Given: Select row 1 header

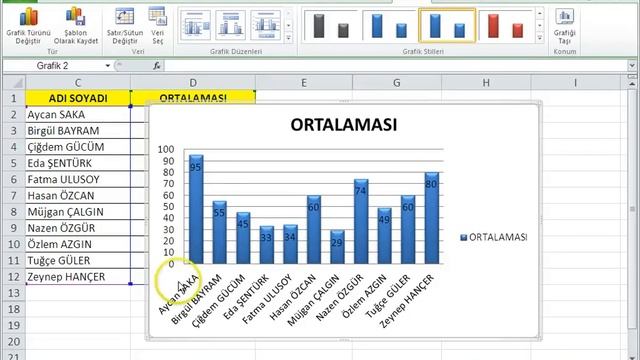Looking at the screenshot, I should pyautogui.click(x=14, y=98).
